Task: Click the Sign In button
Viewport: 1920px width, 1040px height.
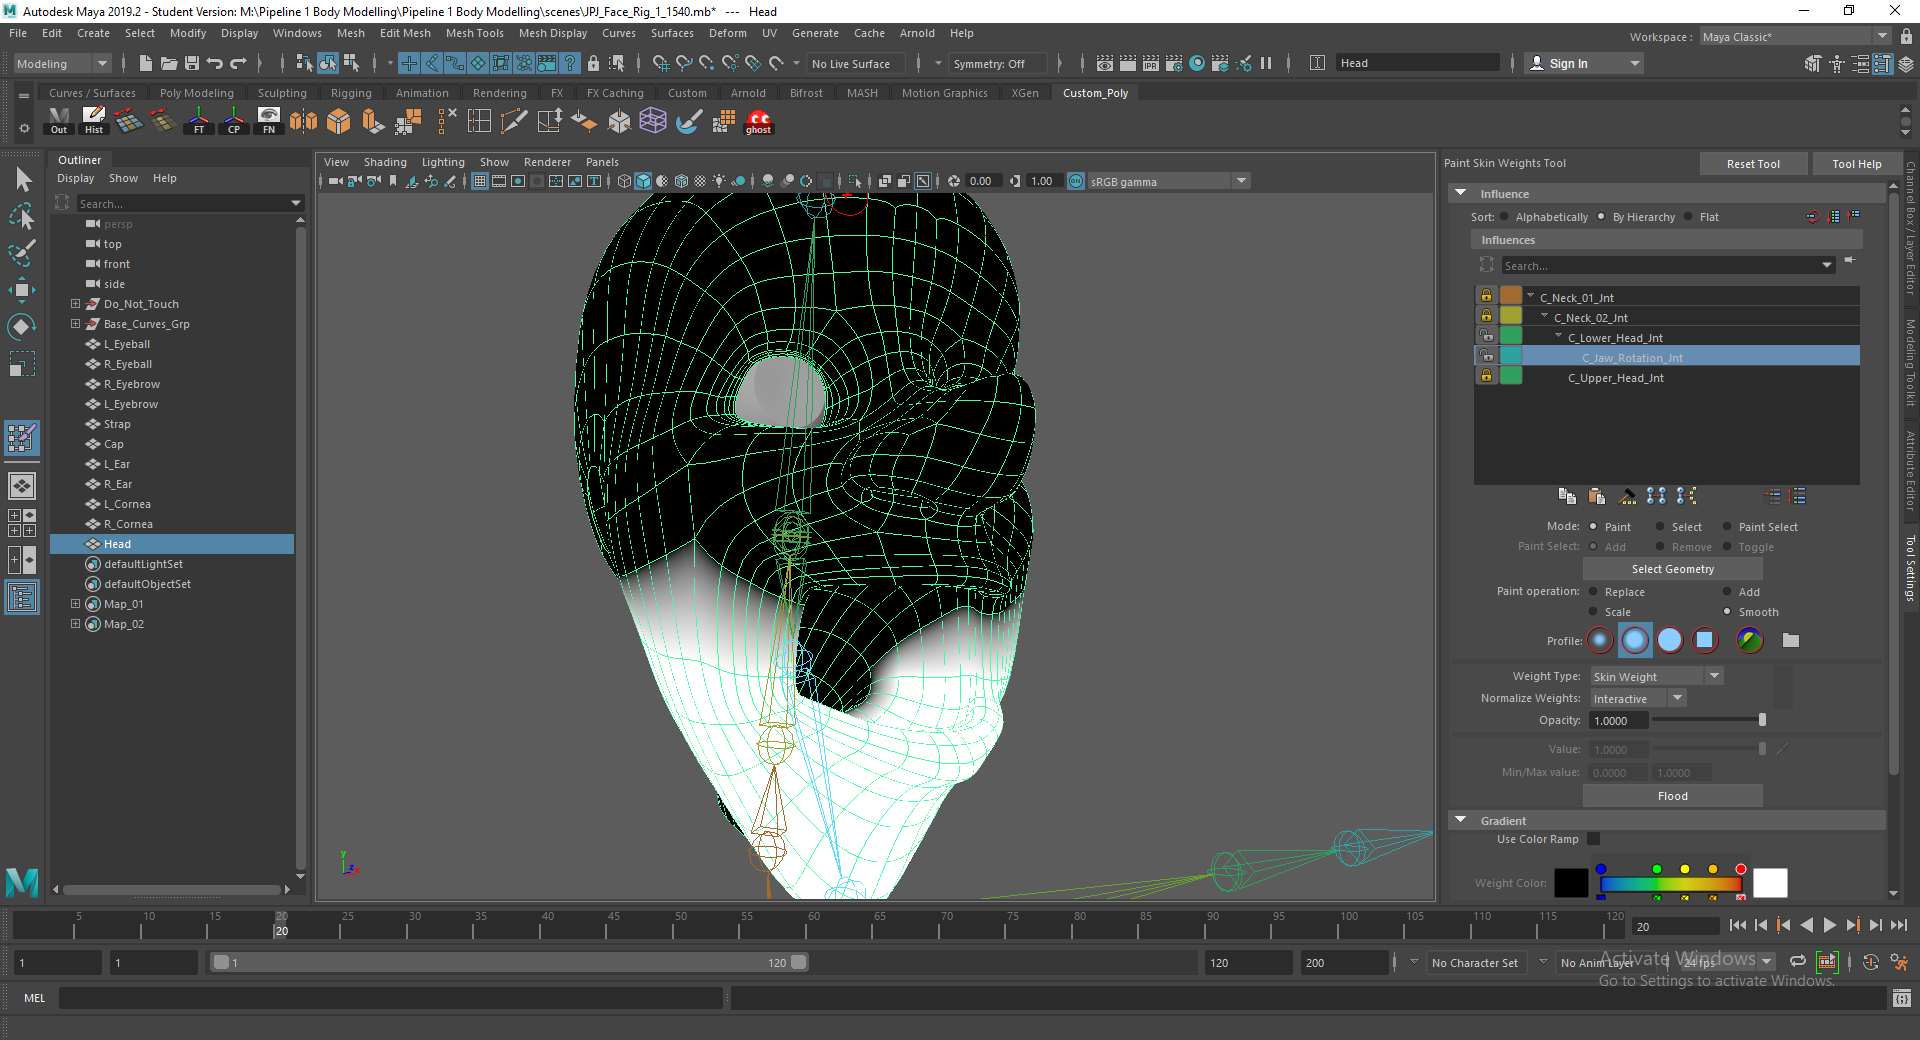Action: (1585, 63)
